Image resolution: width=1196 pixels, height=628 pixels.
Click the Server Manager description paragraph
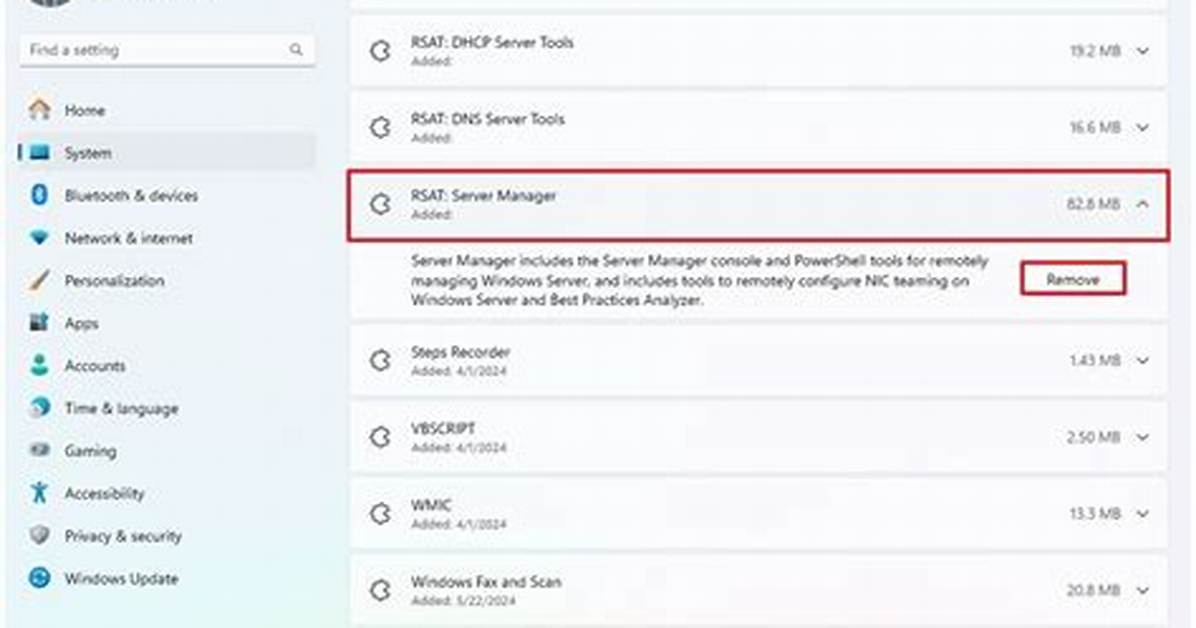[699, 280]
